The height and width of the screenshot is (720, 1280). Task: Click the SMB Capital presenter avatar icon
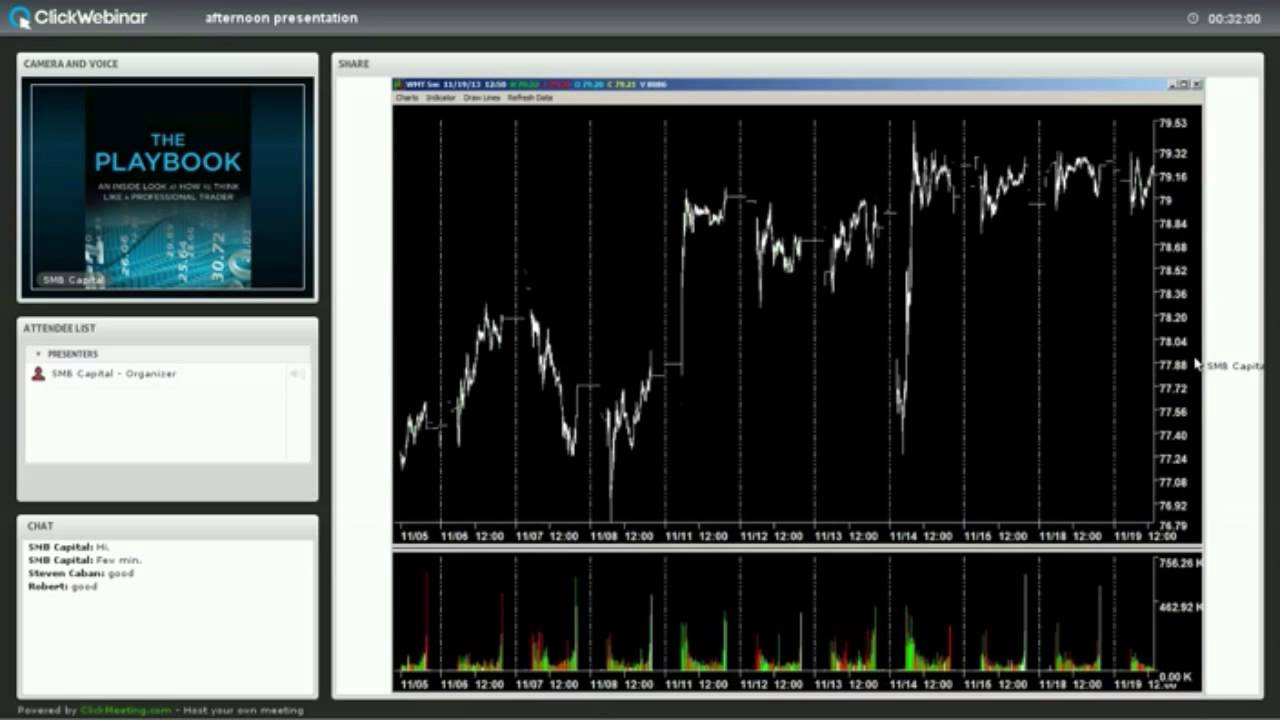click(x=38, y=374)
